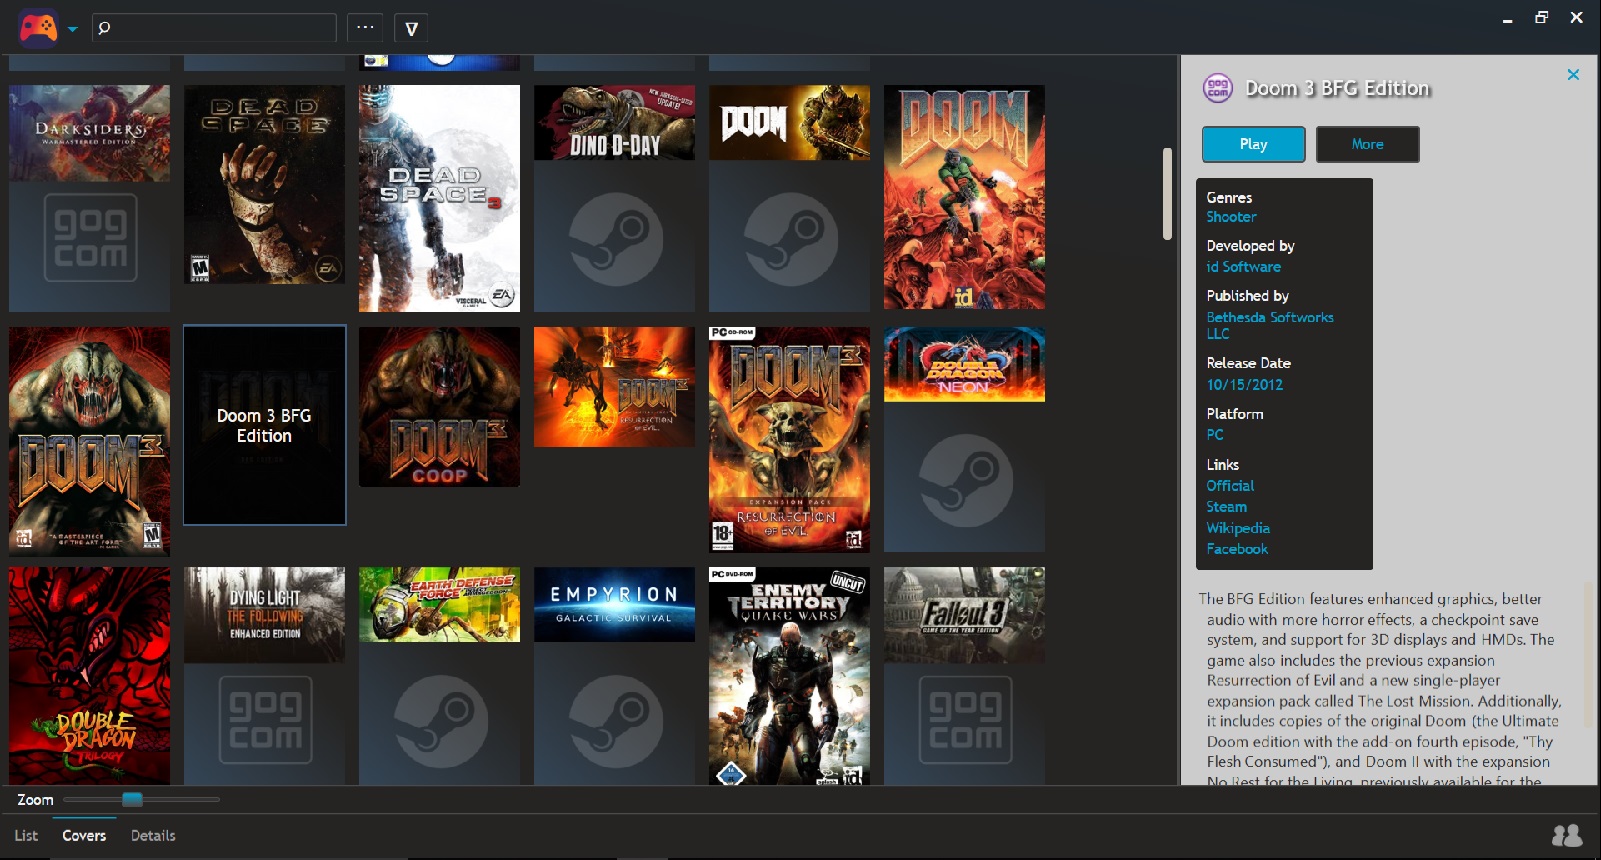The height and width of the screenshot is (860, 1601).
Task: Filter by Shooter genre
Action: [x=1231, y=217]
